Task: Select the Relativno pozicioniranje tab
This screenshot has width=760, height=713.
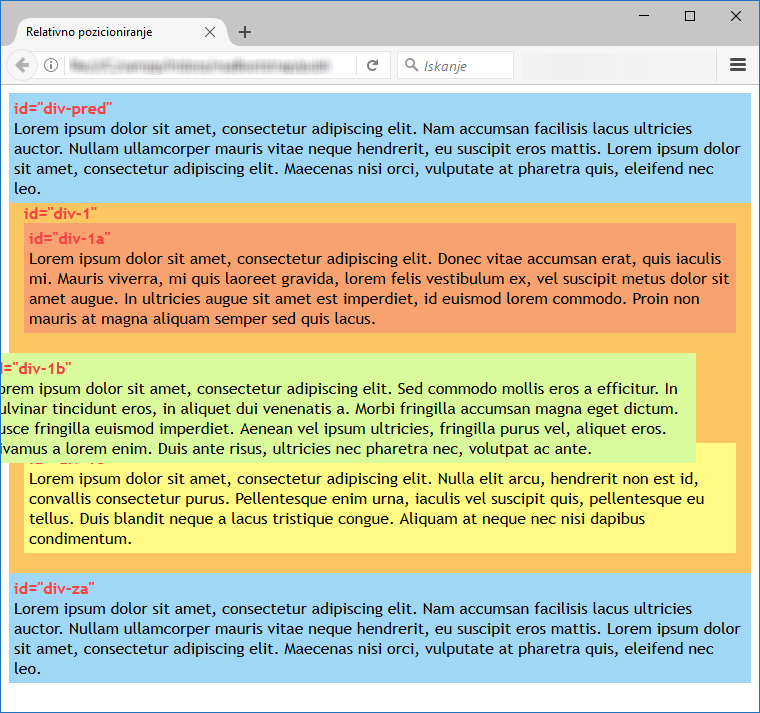Action: [121, 32]
